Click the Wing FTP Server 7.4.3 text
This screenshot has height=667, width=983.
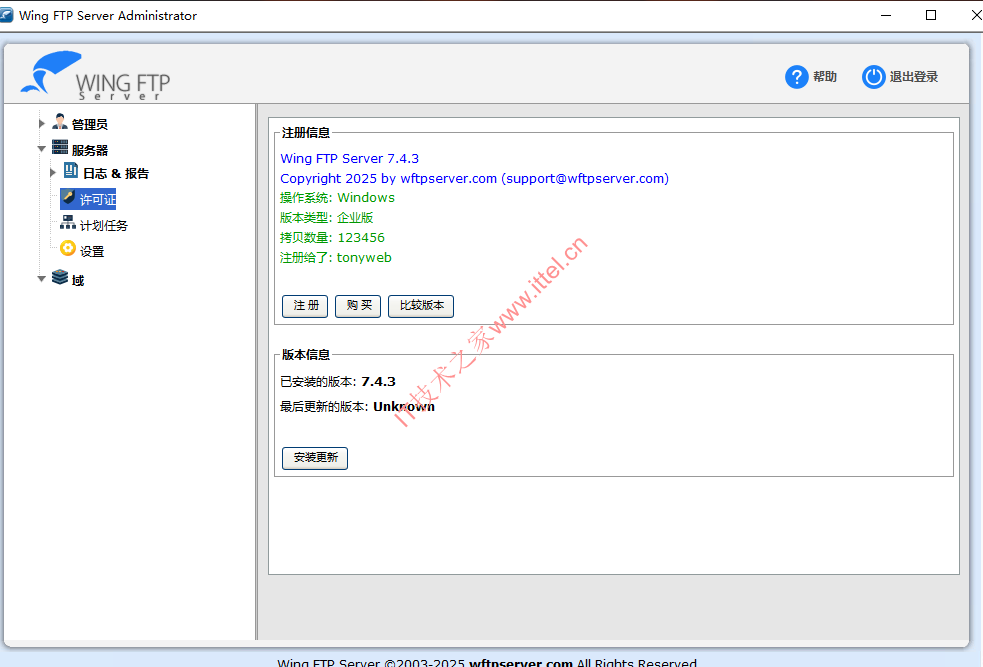click(349, 159)
